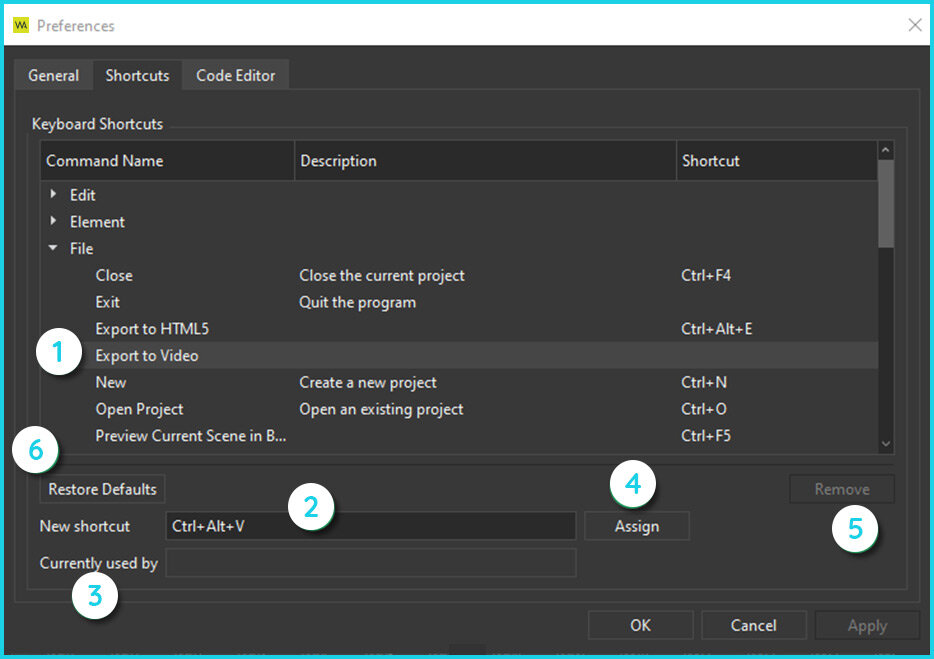Image resolution: width=934 pixels, height=659 pixels.
Task: Expand the Edit command group
Action: tap(53, 194)
